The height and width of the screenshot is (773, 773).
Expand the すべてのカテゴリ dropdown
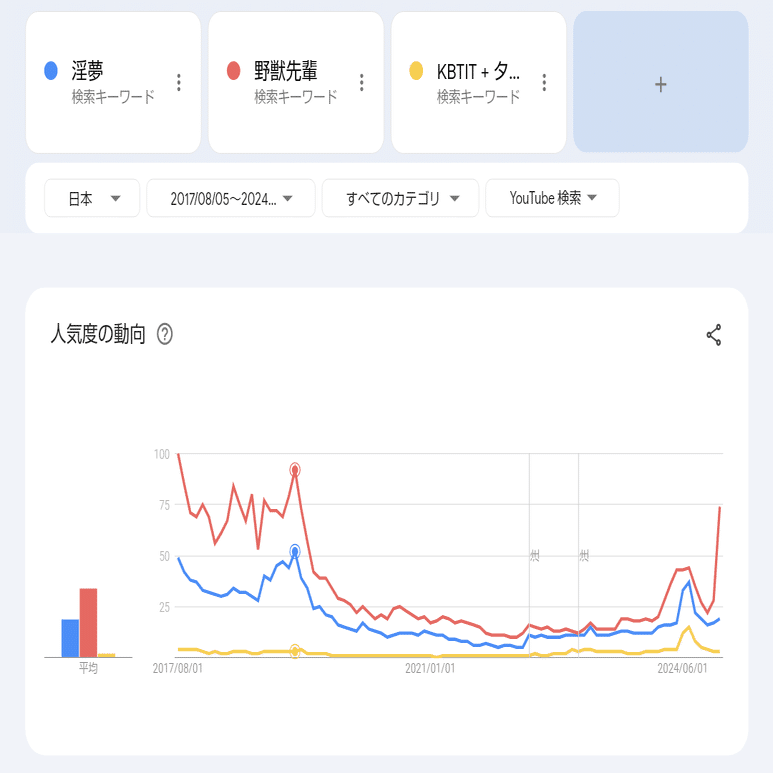point(400,198)
